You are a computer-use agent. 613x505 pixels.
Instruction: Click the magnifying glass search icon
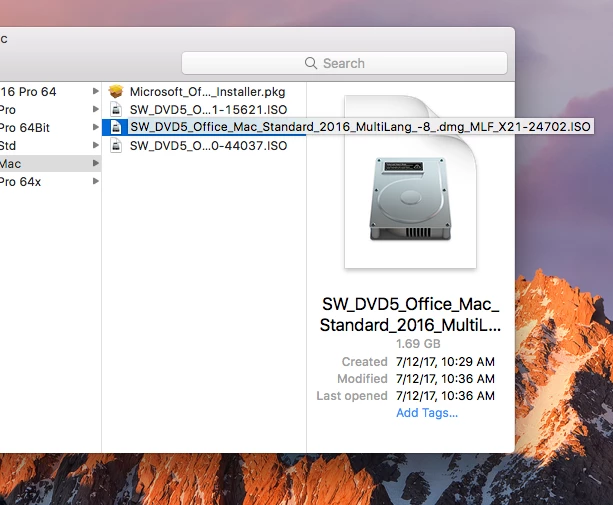point(311,63)
